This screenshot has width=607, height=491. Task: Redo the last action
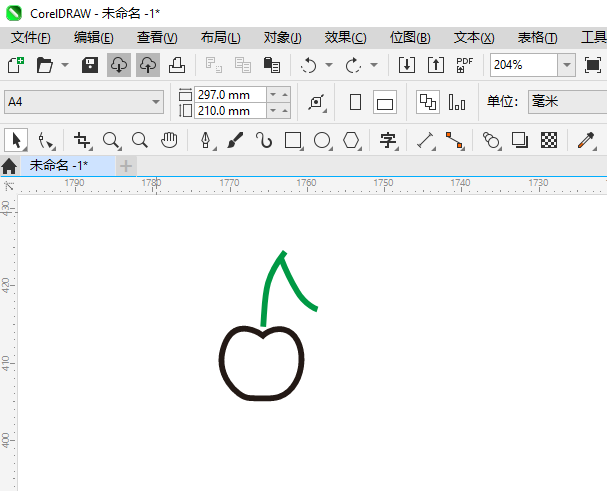pos(353,65)
